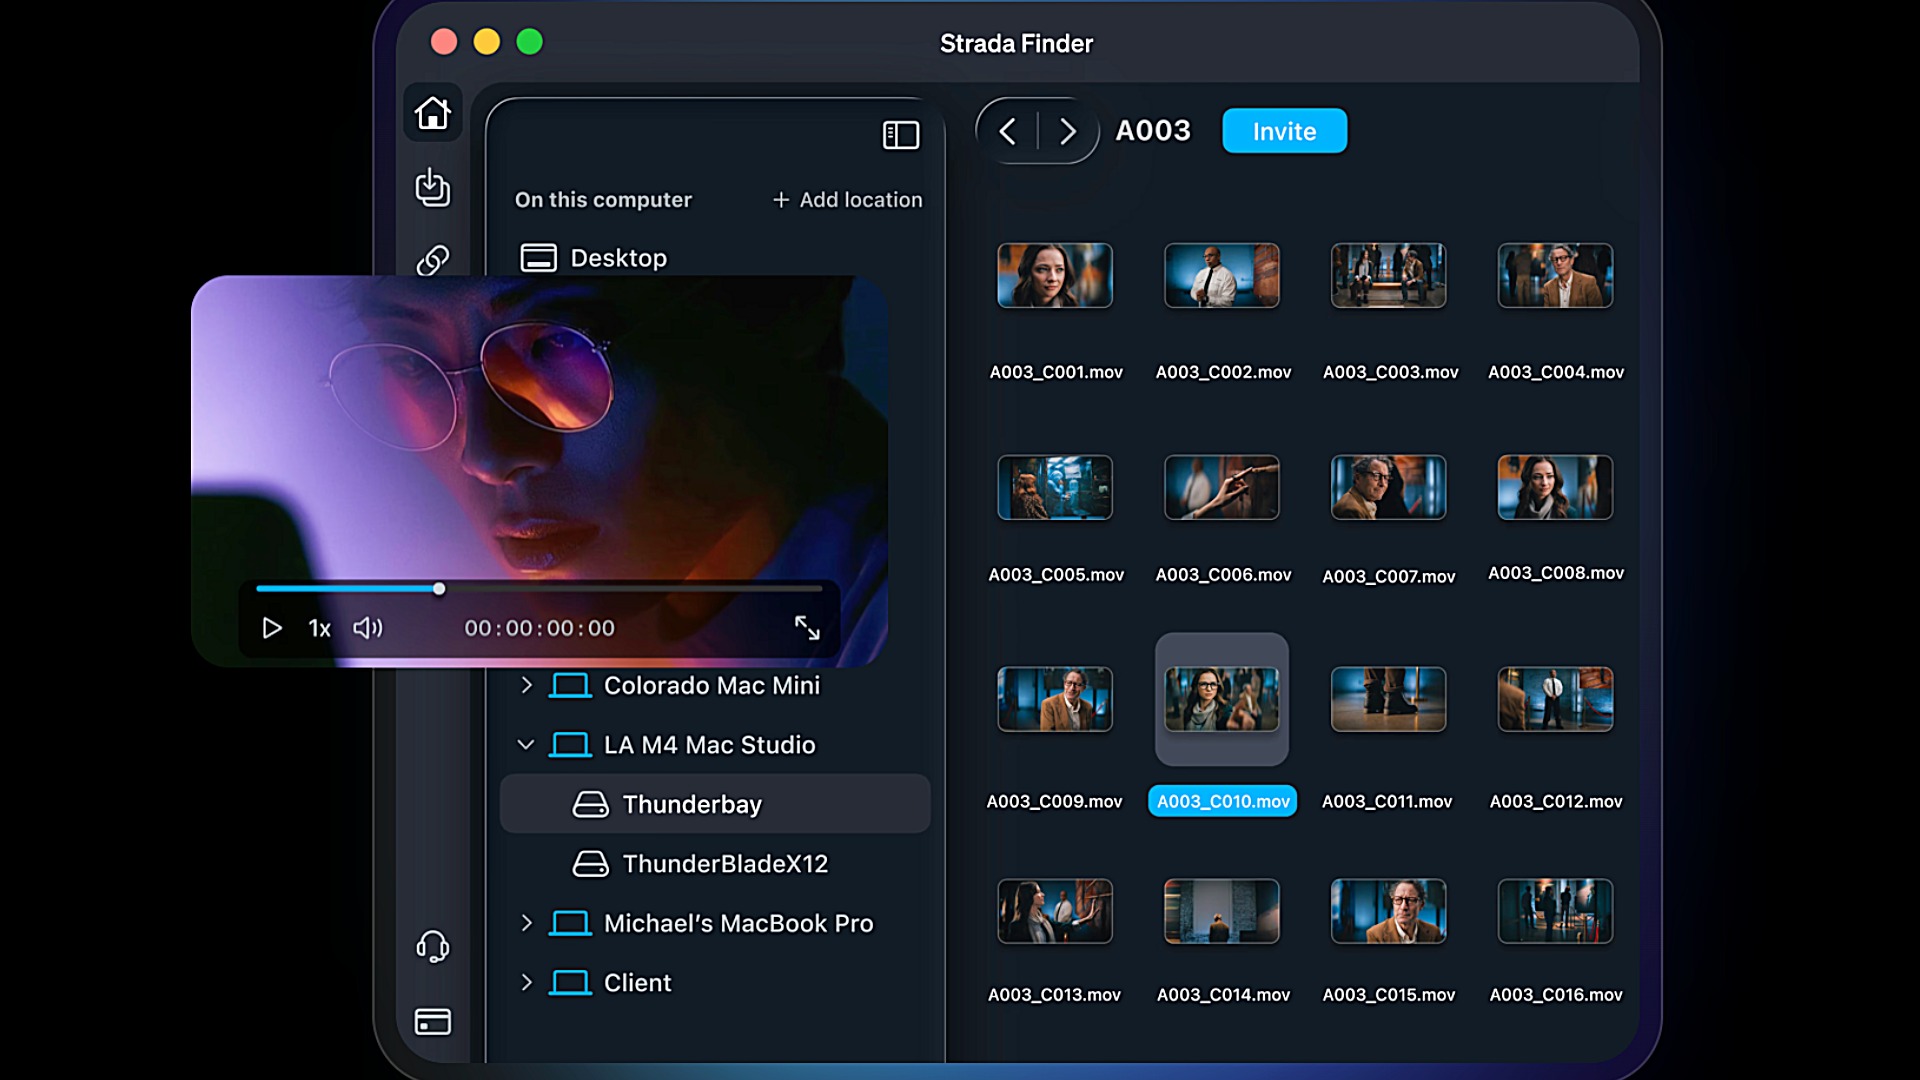
Task: Select the A003_C012.mov thumbnail
Action: pyautogui.click(x=1555, y=699)
